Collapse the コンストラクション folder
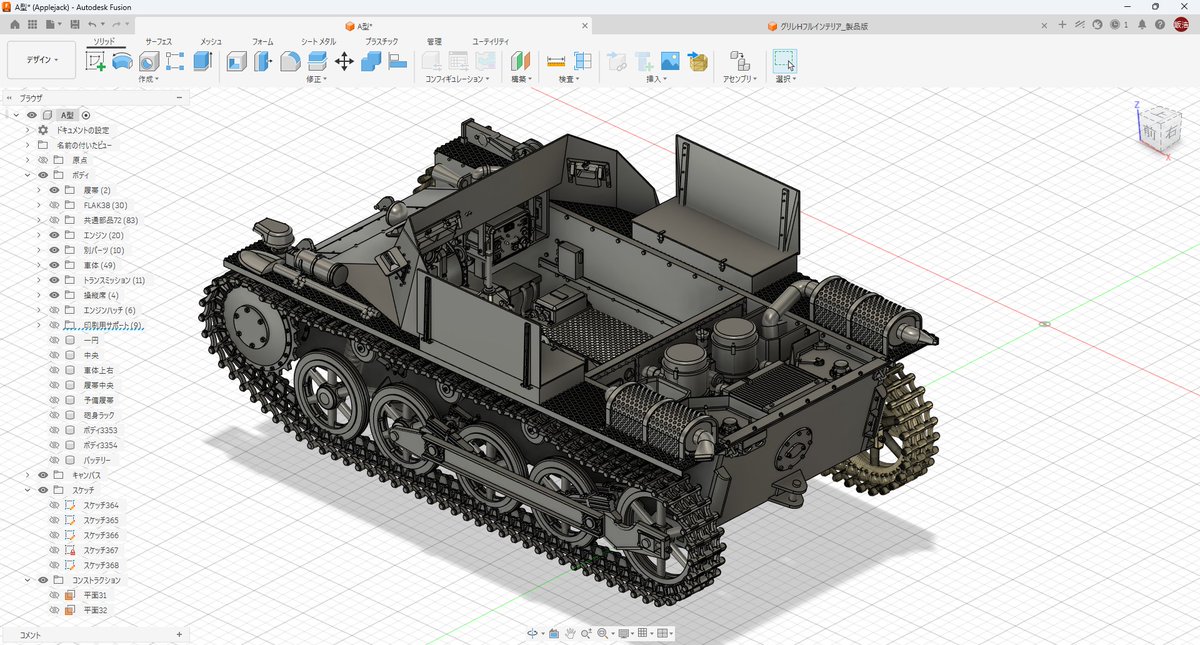 click(27, 580)
